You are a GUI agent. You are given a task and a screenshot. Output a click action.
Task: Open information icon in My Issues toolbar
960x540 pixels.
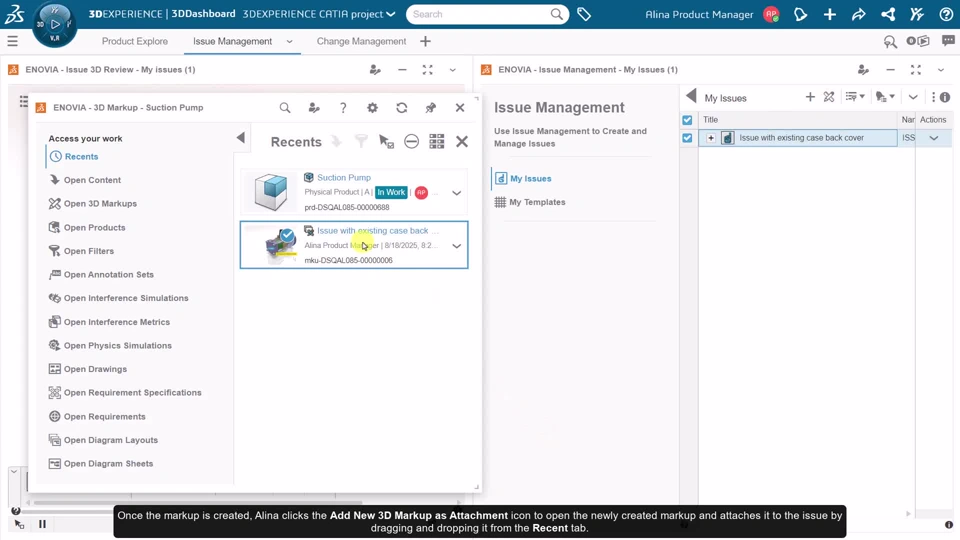tap(945, 97)
